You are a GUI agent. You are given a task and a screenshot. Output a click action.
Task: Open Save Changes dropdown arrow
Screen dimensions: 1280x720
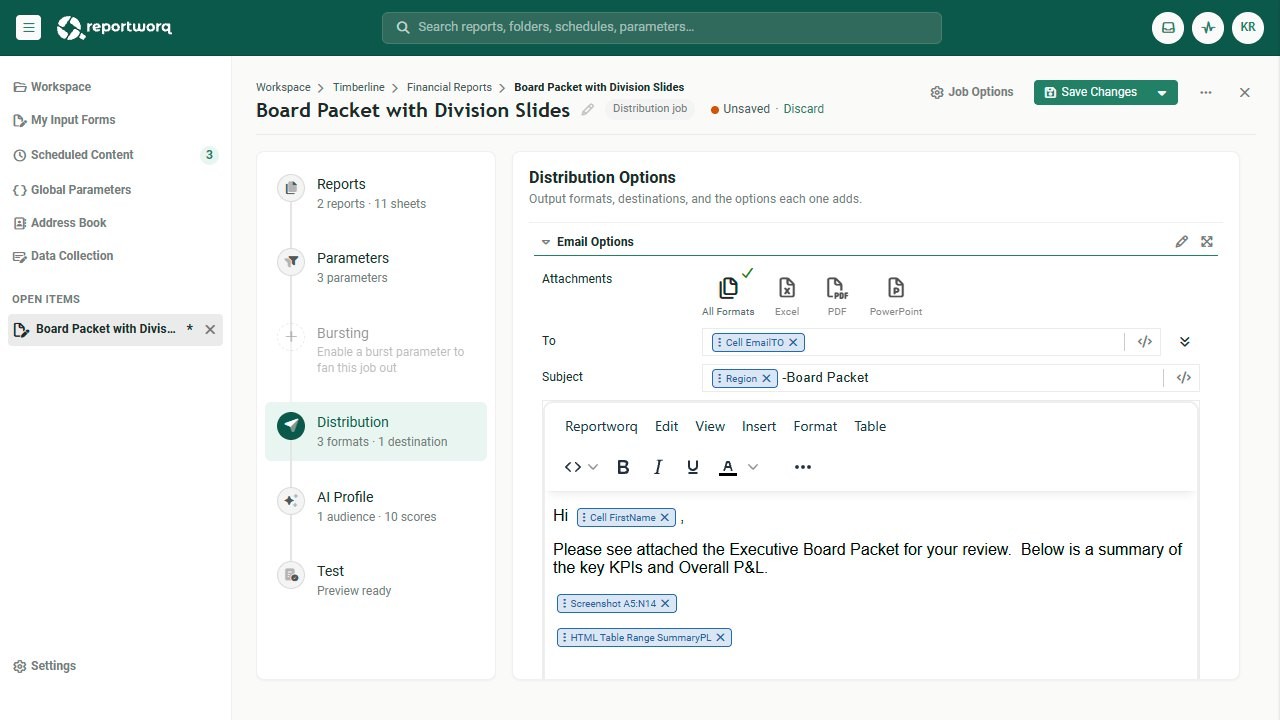1162,92
